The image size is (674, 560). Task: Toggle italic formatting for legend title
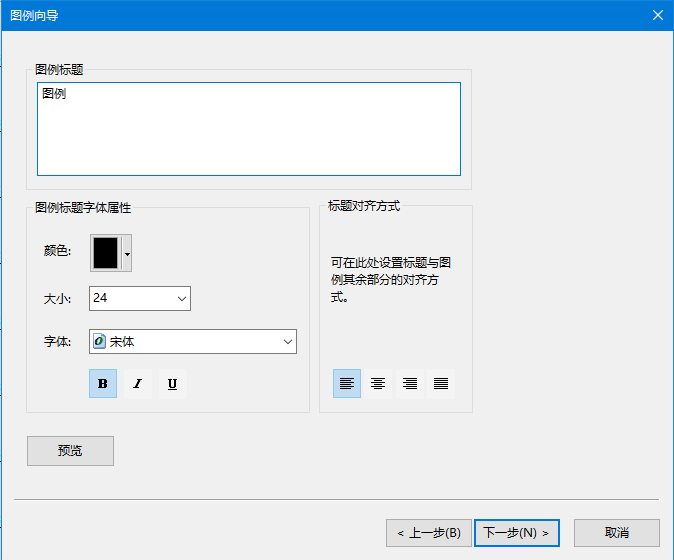click(x=138, y=383)
